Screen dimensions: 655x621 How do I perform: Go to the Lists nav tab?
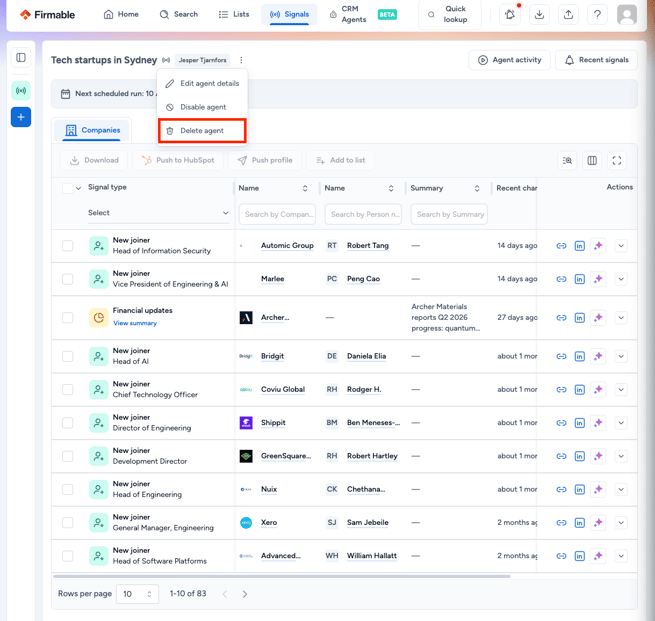(234, 15)
